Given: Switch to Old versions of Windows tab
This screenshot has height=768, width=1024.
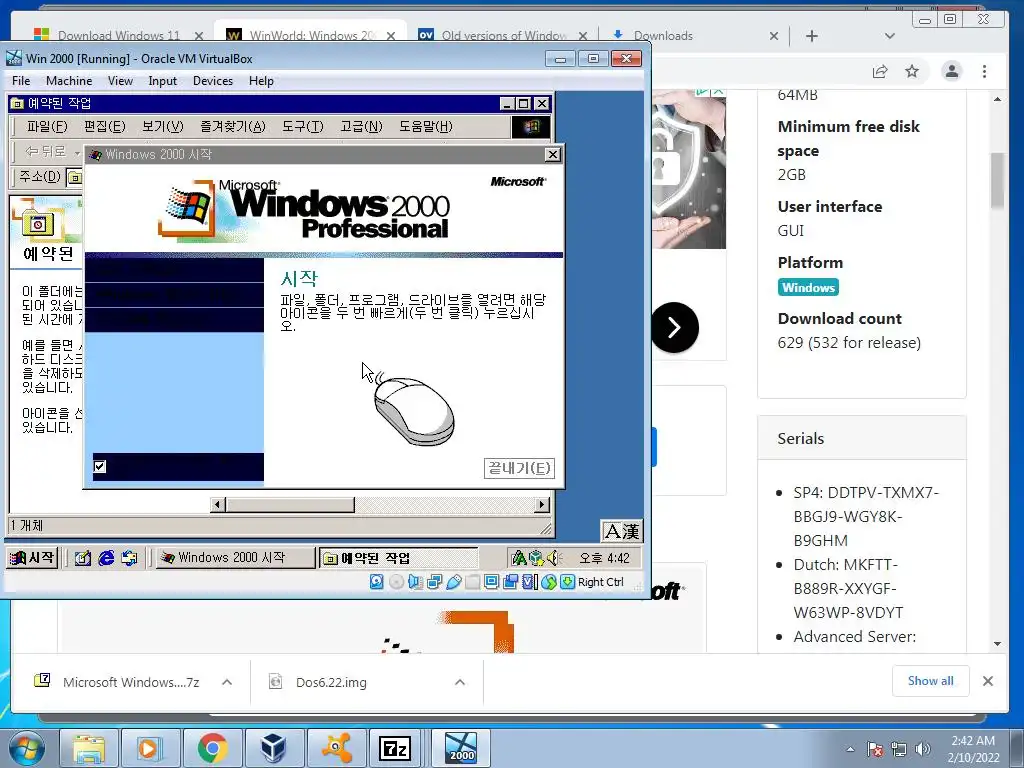Looking at the screenshot, I should (x=503, y=35).
